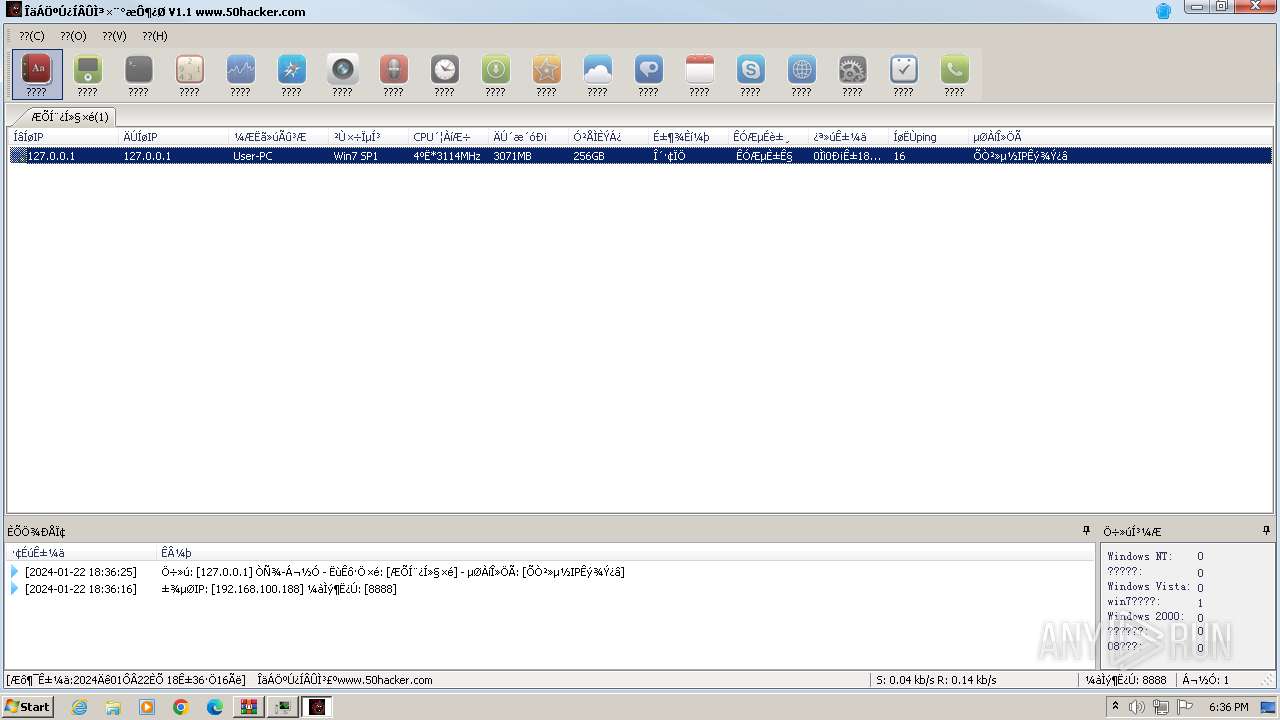Click the red microphone toolbar icon

[394, 74]
